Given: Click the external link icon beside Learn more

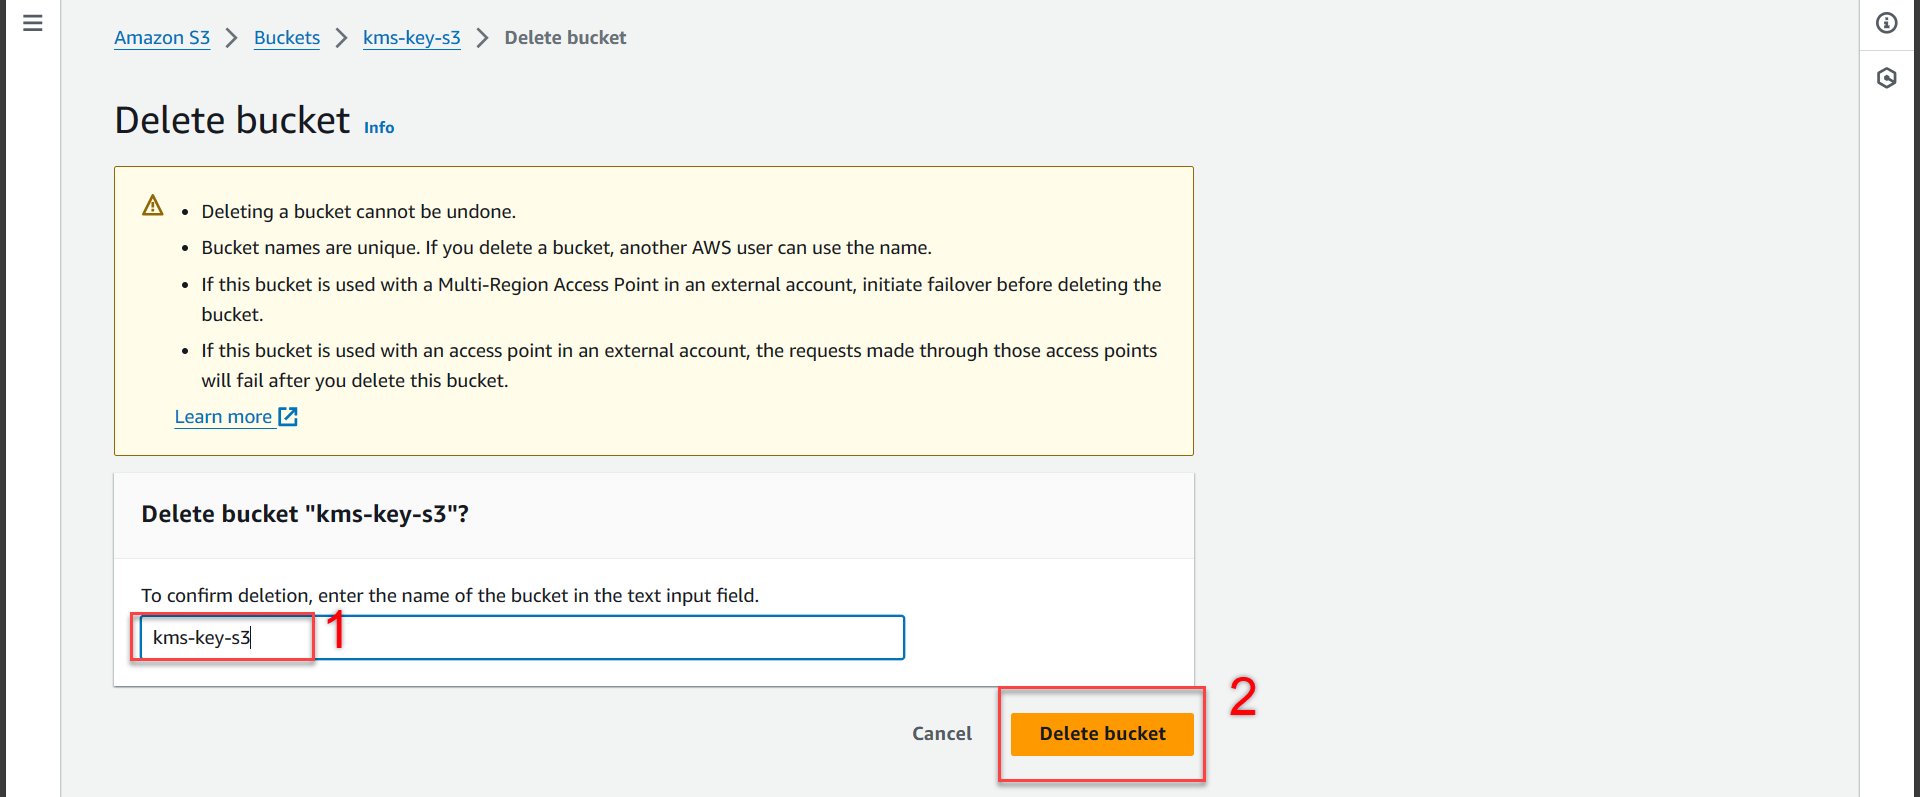Looking at the screenshot, I should pos(288,416).
